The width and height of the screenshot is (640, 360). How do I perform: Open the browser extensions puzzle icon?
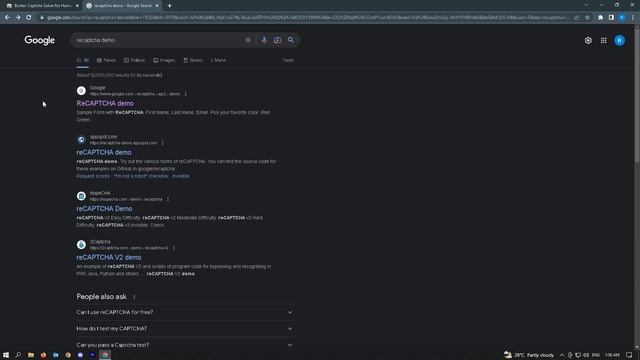(x=600, y=18)
